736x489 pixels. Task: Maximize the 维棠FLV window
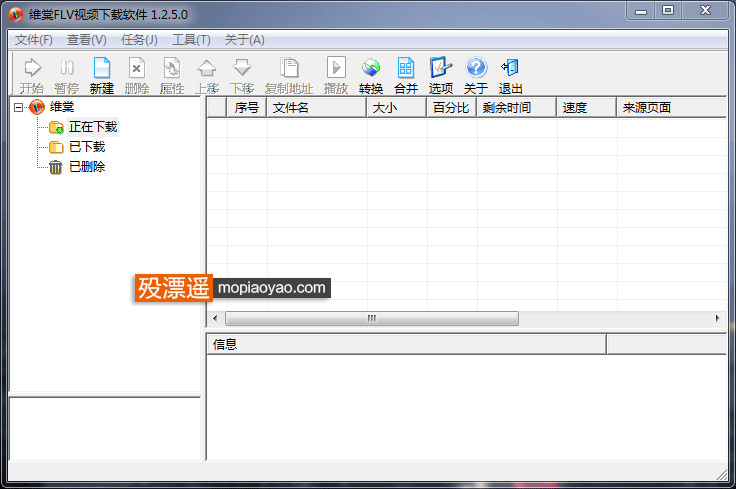668,11
